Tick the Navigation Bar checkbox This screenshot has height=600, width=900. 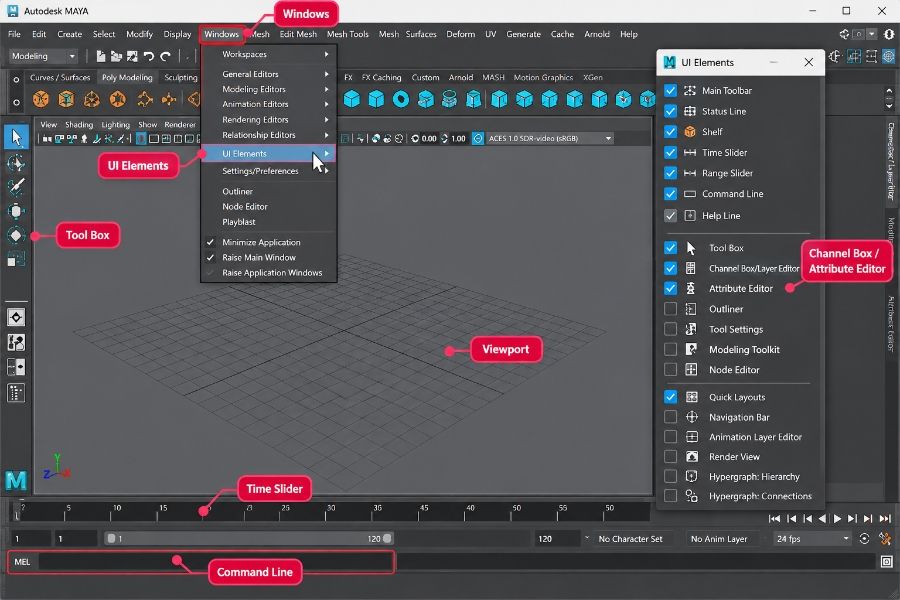coord(670,417)
